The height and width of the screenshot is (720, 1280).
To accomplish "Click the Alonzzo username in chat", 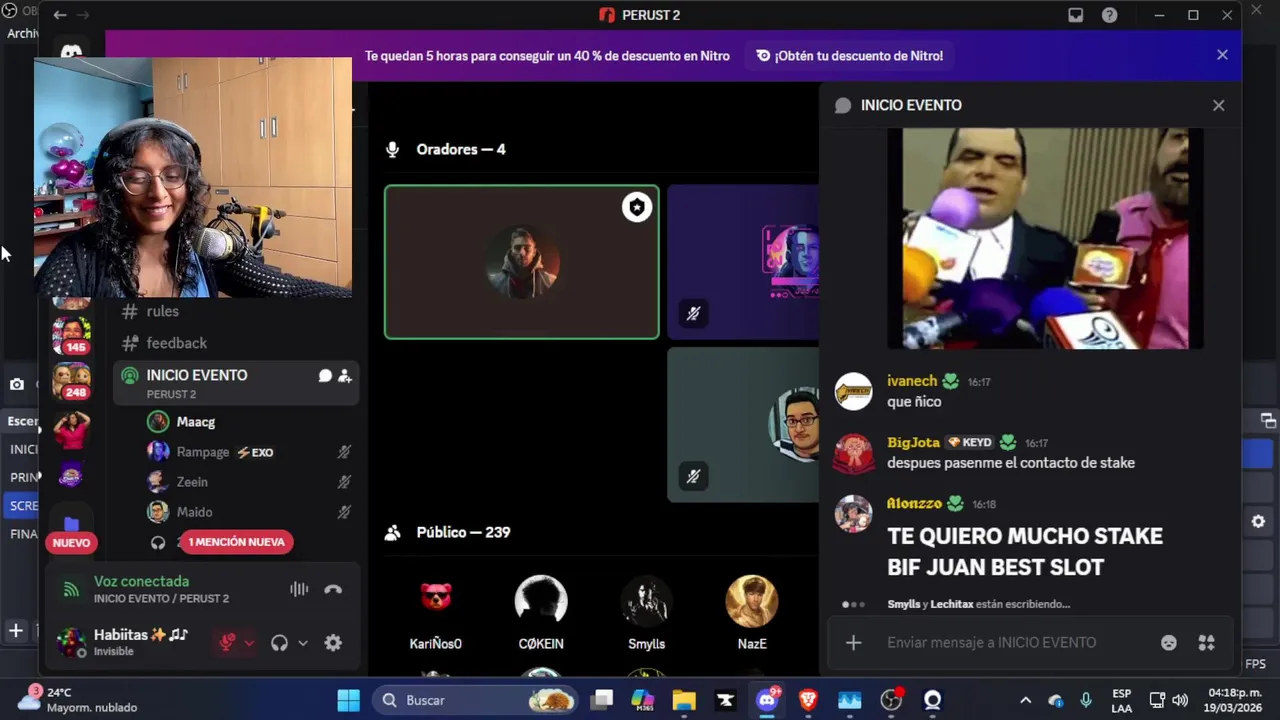I will click(x=914, y=503).
